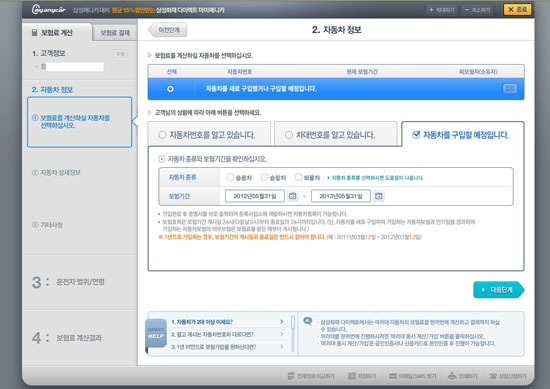Click the save icon in the footer bar
This screenshot has width=550, height=389.
[x=352, y=376]
